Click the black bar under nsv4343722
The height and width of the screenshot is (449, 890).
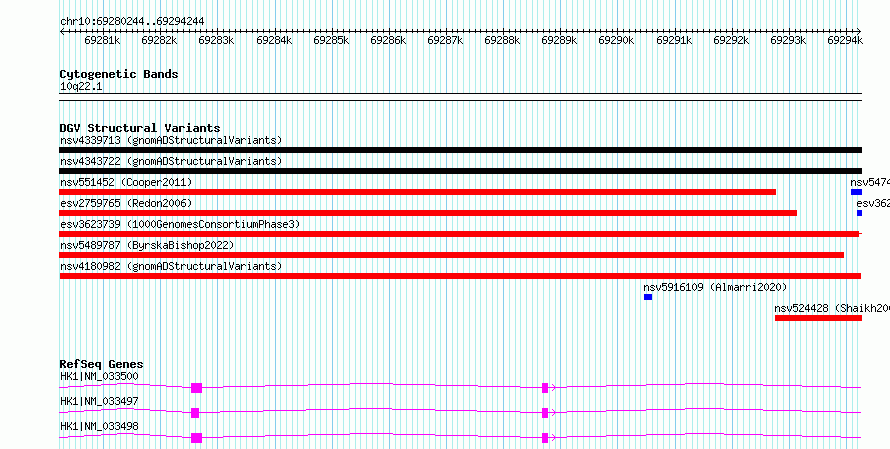point(460,171)
